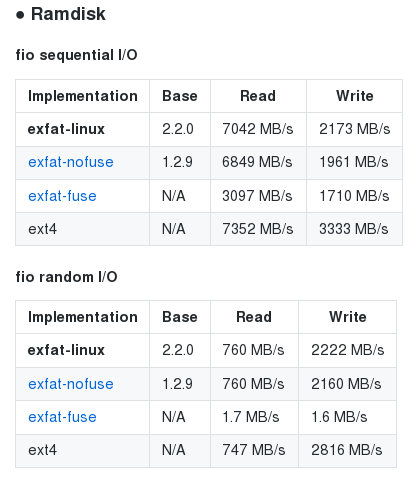
Task: Click the Write header in random I/O table
Action: click(x=348, y=317)
